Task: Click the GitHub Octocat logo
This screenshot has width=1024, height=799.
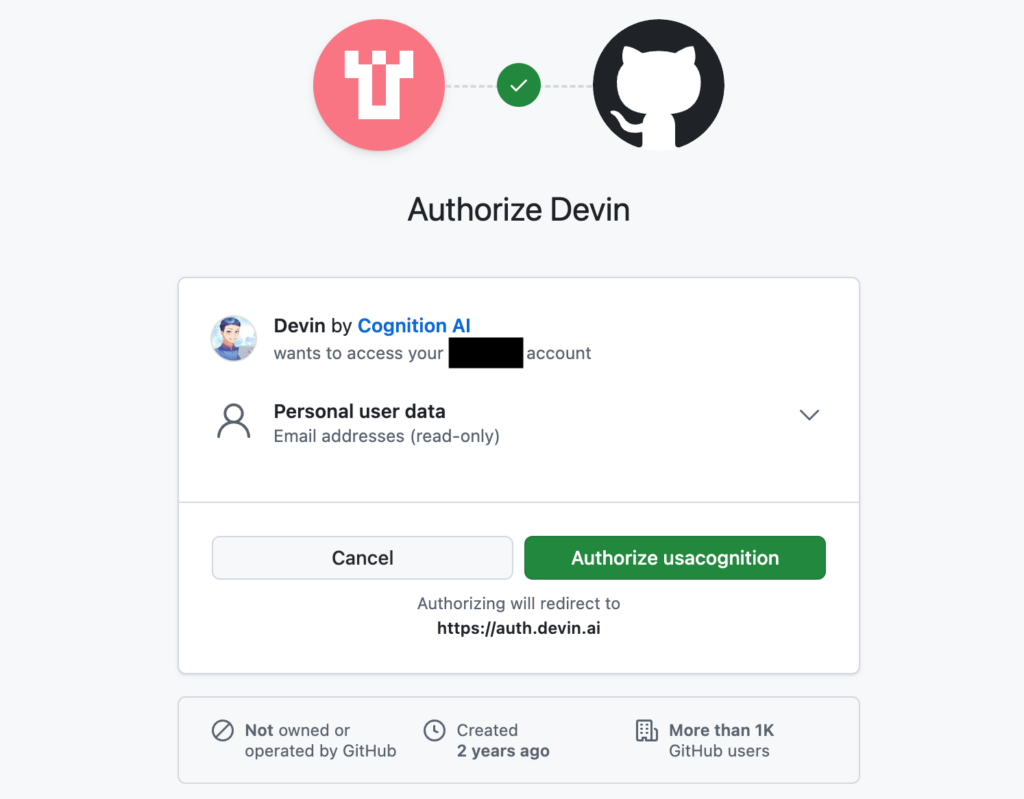Action: point(658,85)
